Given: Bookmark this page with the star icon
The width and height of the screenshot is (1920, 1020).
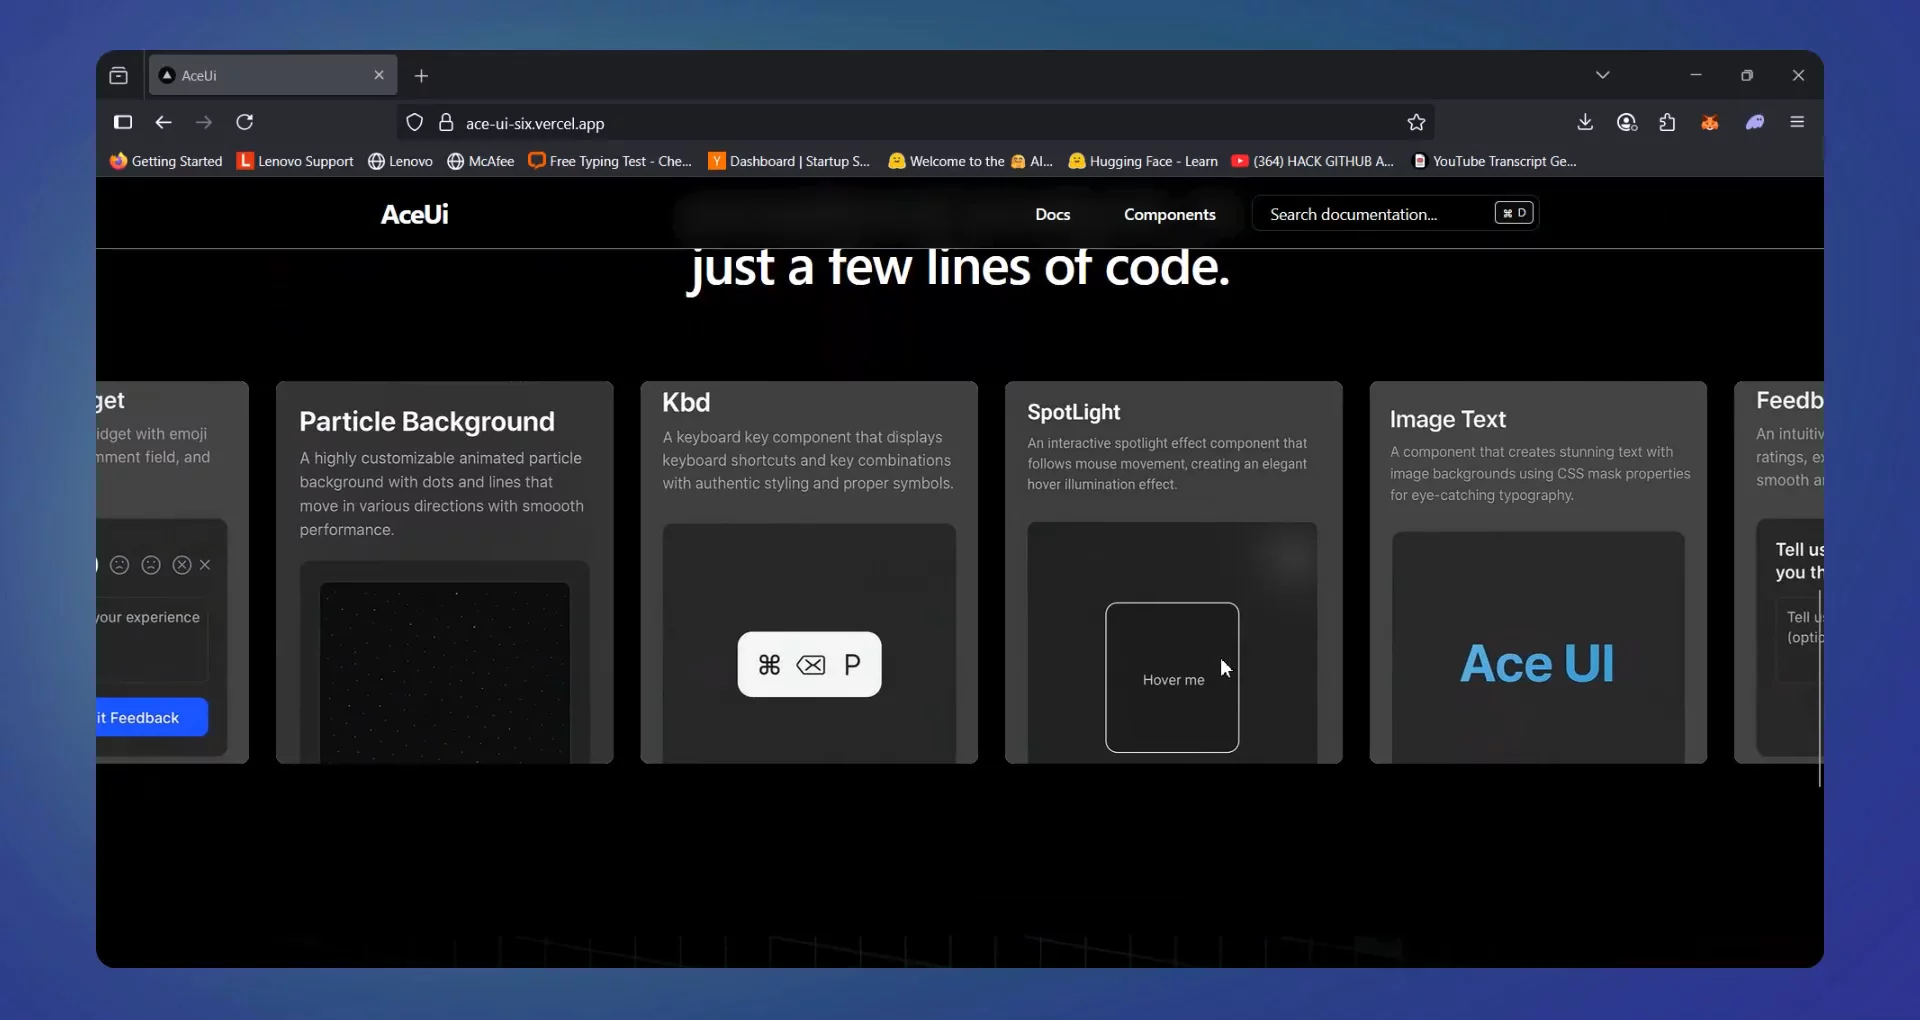Looking at the screenshot, I should coord(1416,123).
